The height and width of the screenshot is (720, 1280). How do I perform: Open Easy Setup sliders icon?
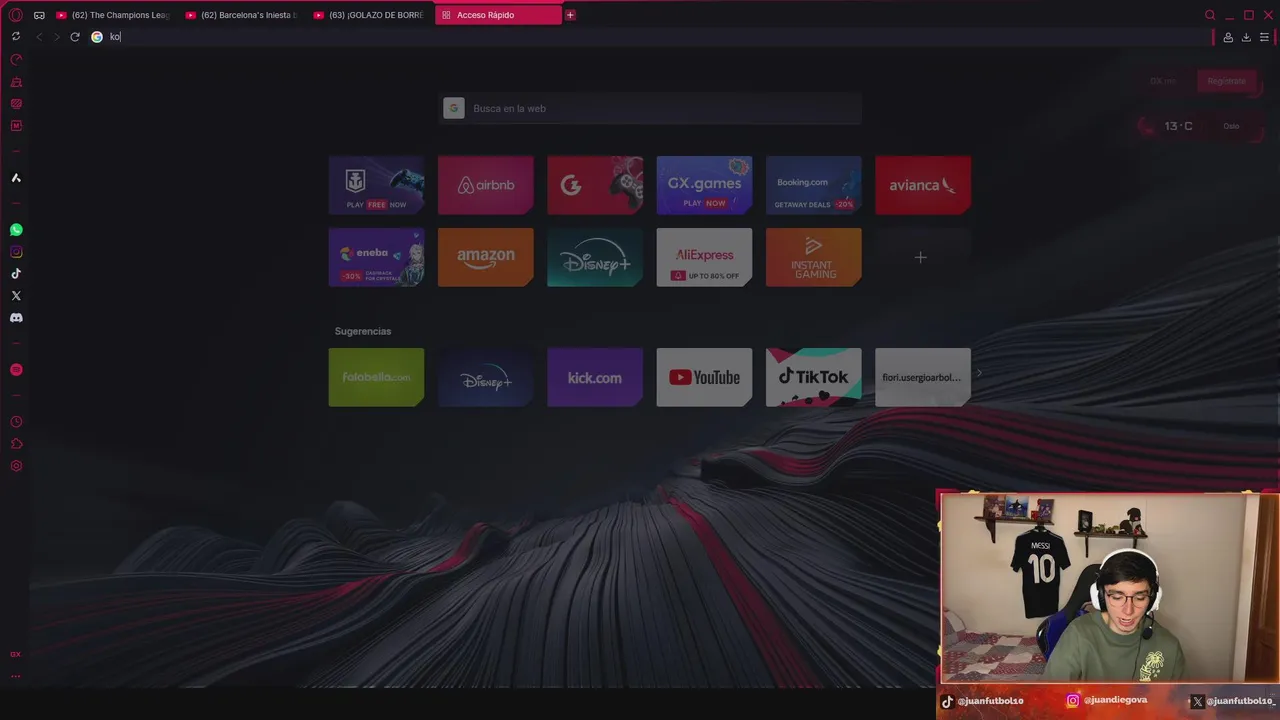[1264, 37]
